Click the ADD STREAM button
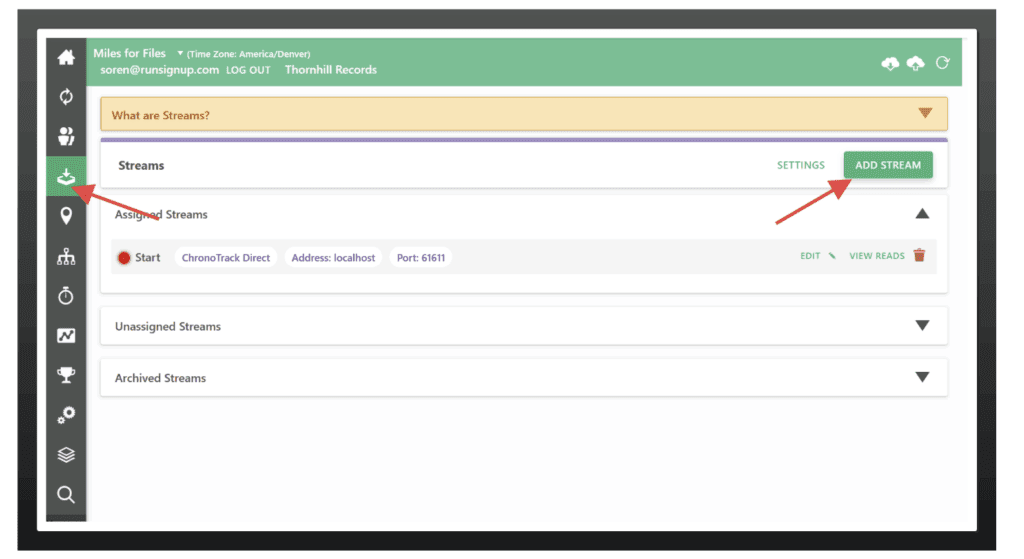The width and height of the screenshot is (1024, 559). point(887,165)
